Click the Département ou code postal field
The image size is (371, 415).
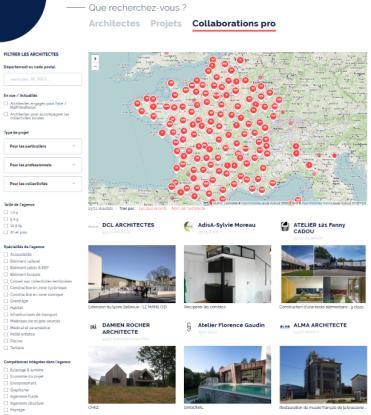43,79
